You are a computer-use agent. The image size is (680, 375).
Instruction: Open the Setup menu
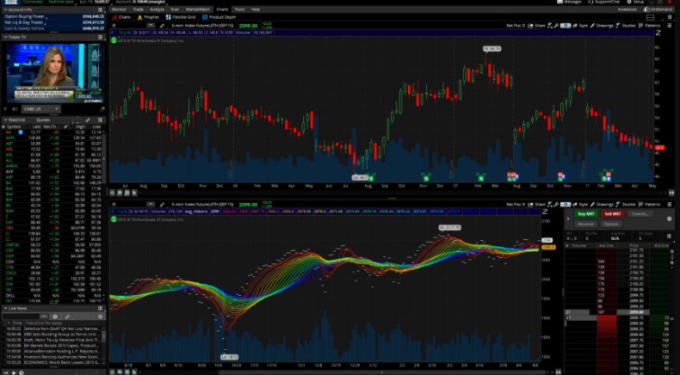point(636,2)
